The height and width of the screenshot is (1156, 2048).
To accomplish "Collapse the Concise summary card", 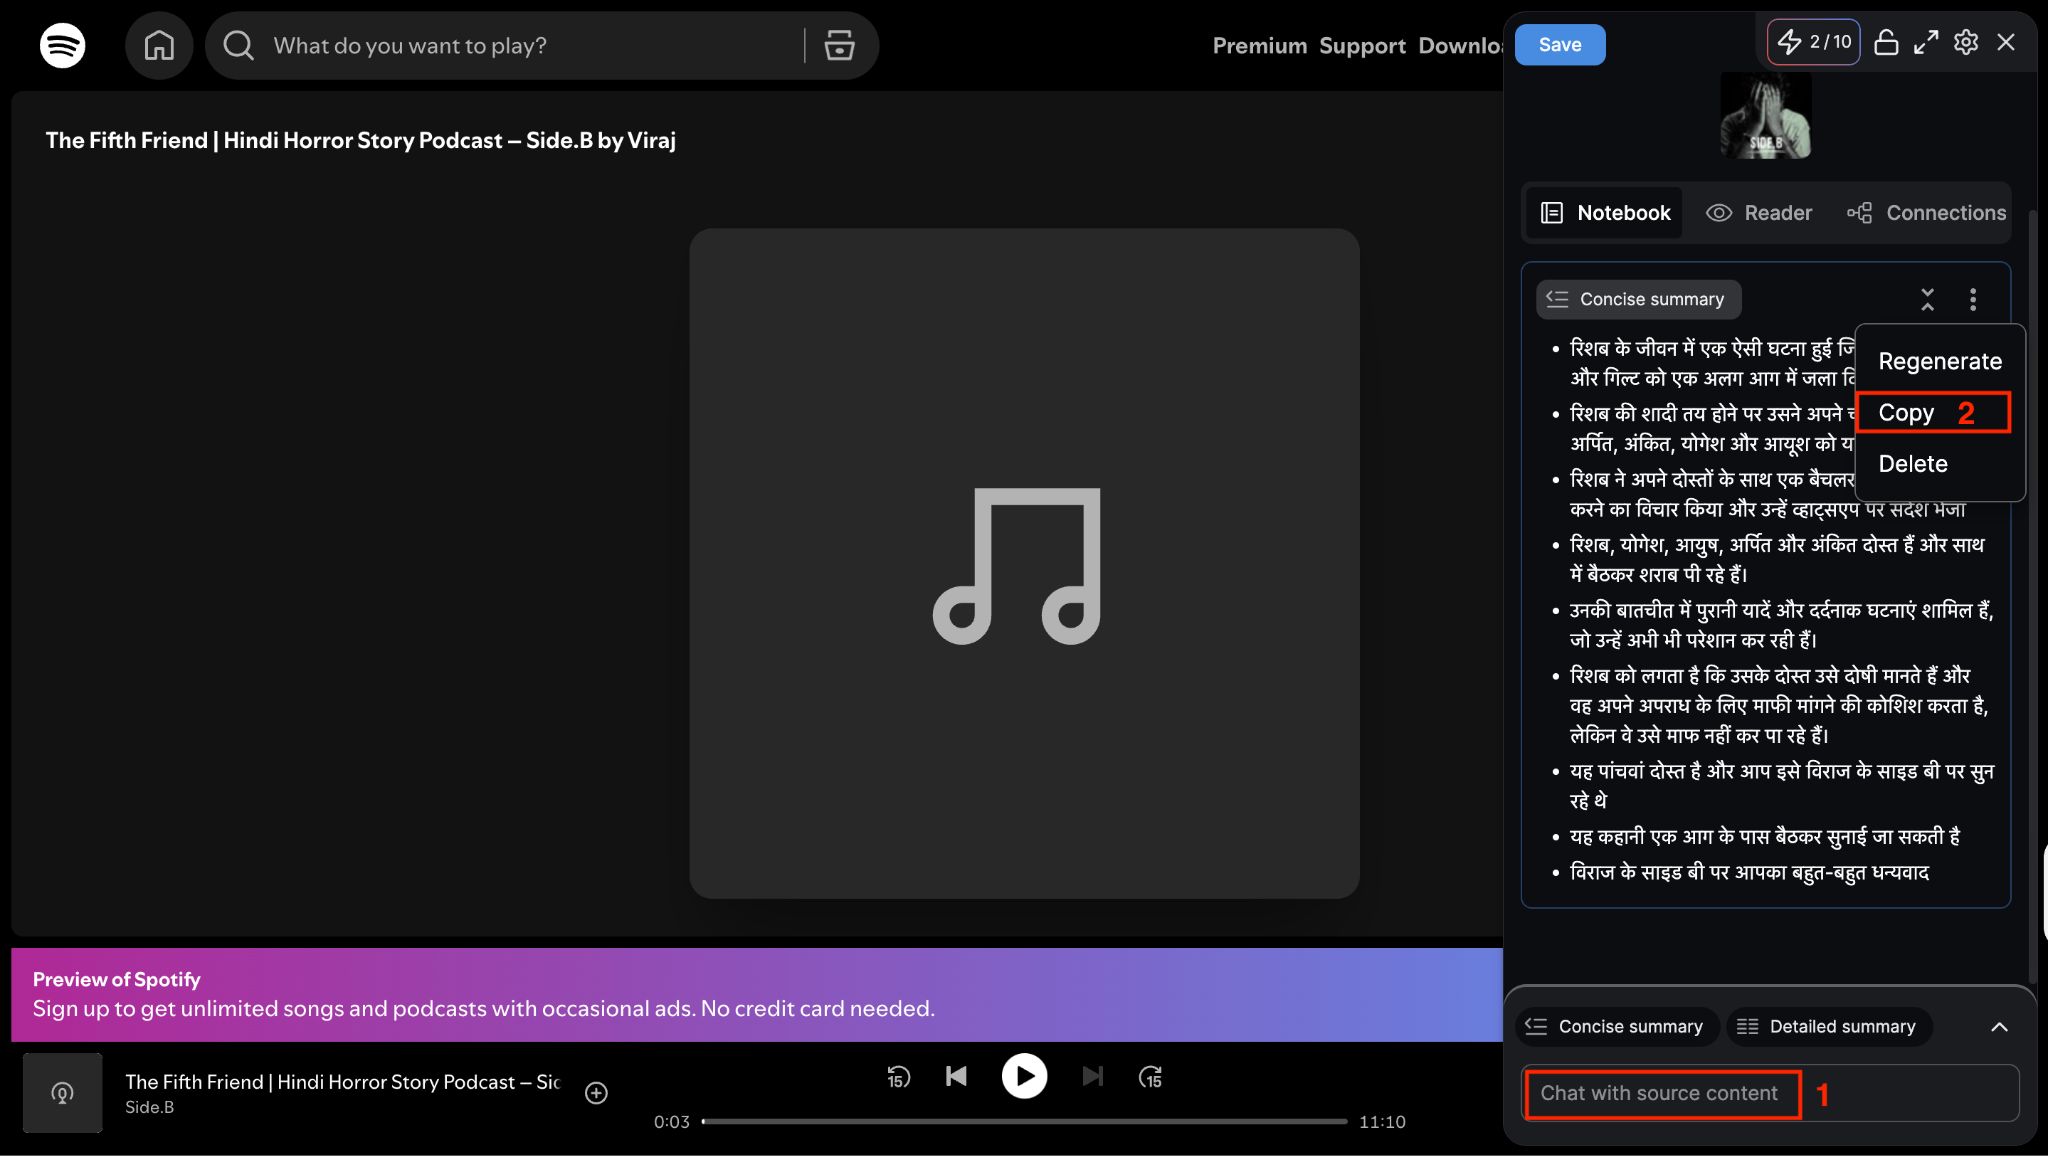I will coord(1927,299).
